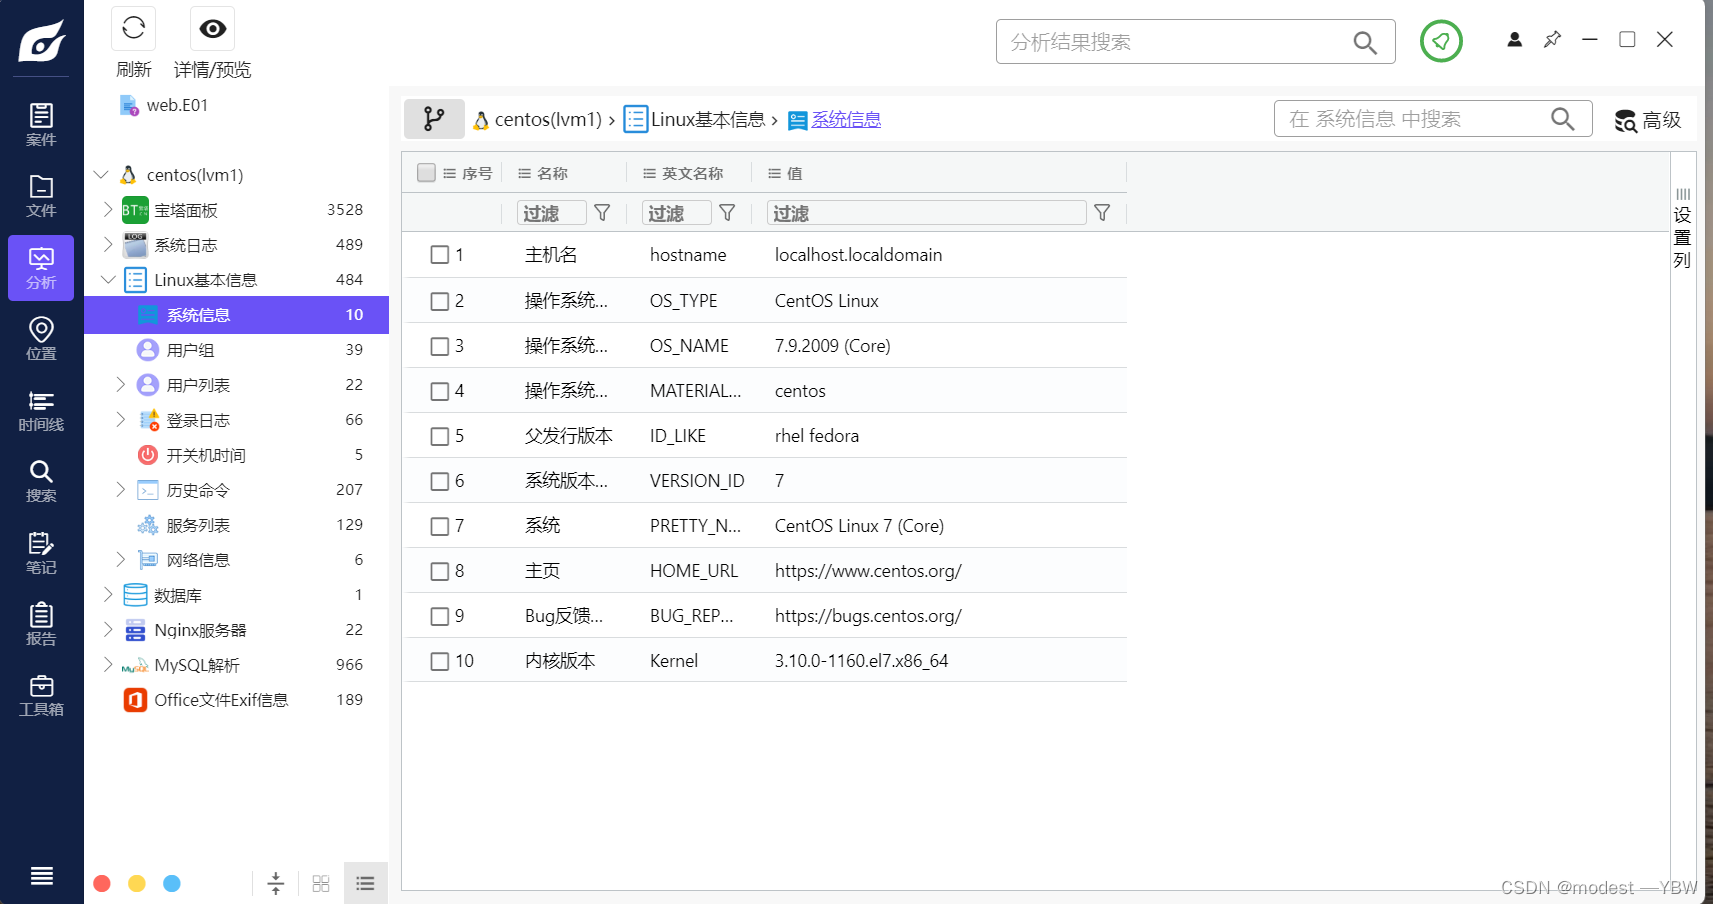This screenshot has height=904, width=1713.
Task: Click the yellow color tag dot
Action: 137,883
